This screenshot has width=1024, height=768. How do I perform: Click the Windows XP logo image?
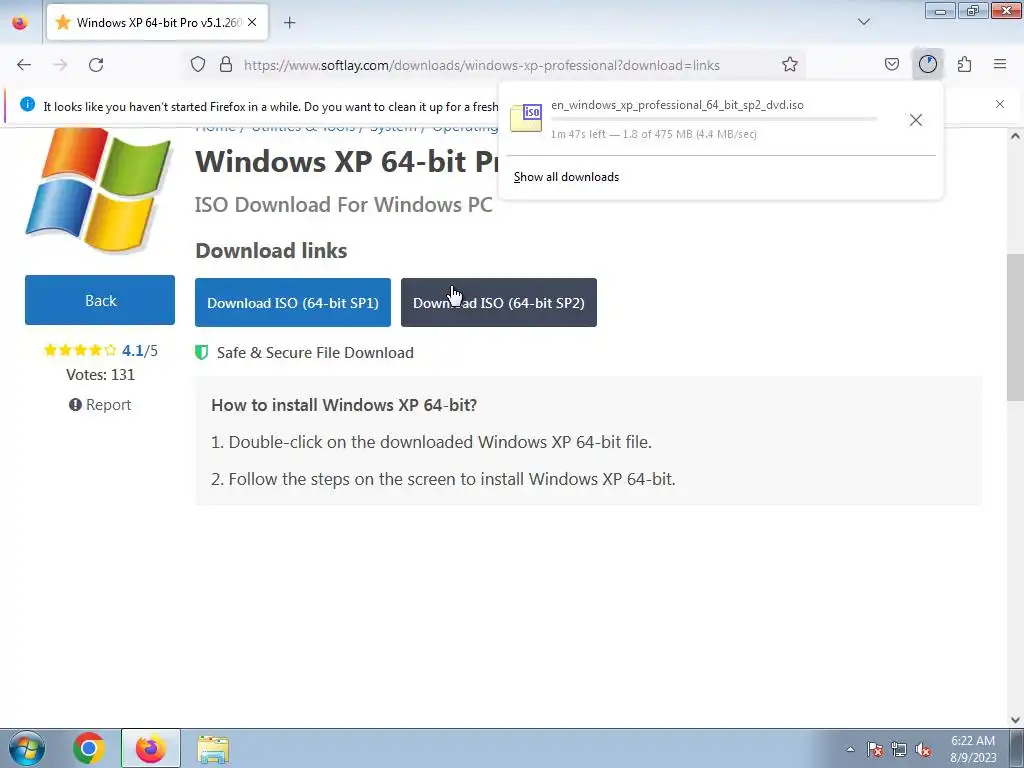tap(99, 189)
